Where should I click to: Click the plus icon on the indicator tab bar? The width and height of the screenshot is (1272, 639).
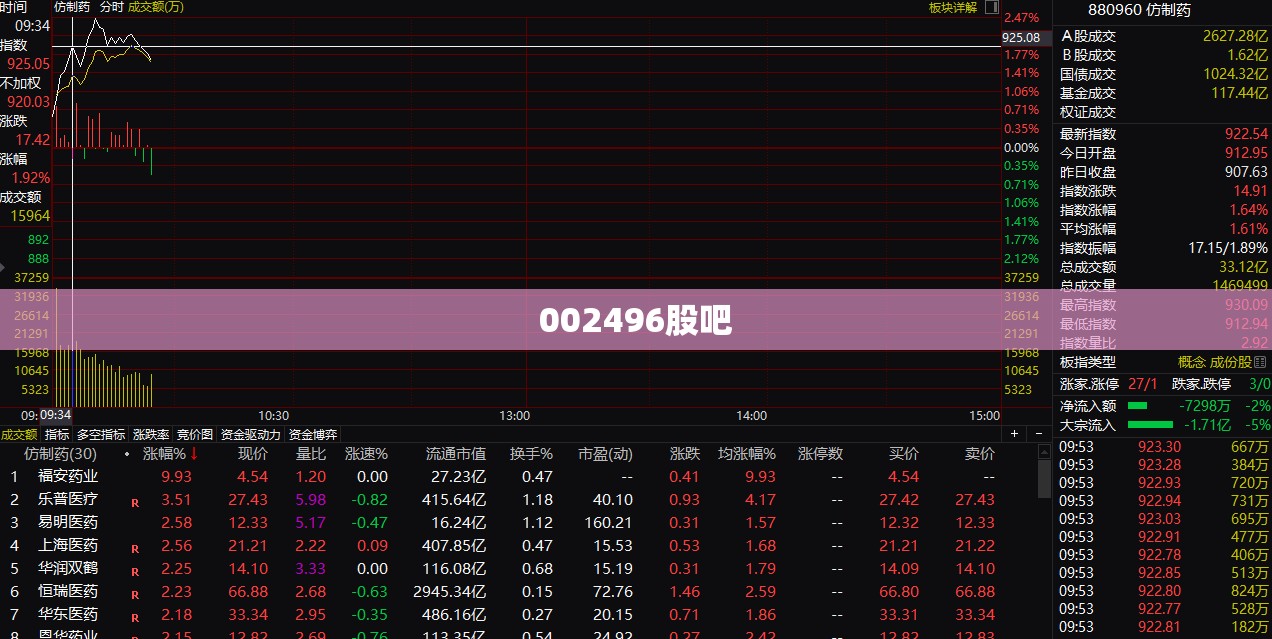coord(1013,434)
